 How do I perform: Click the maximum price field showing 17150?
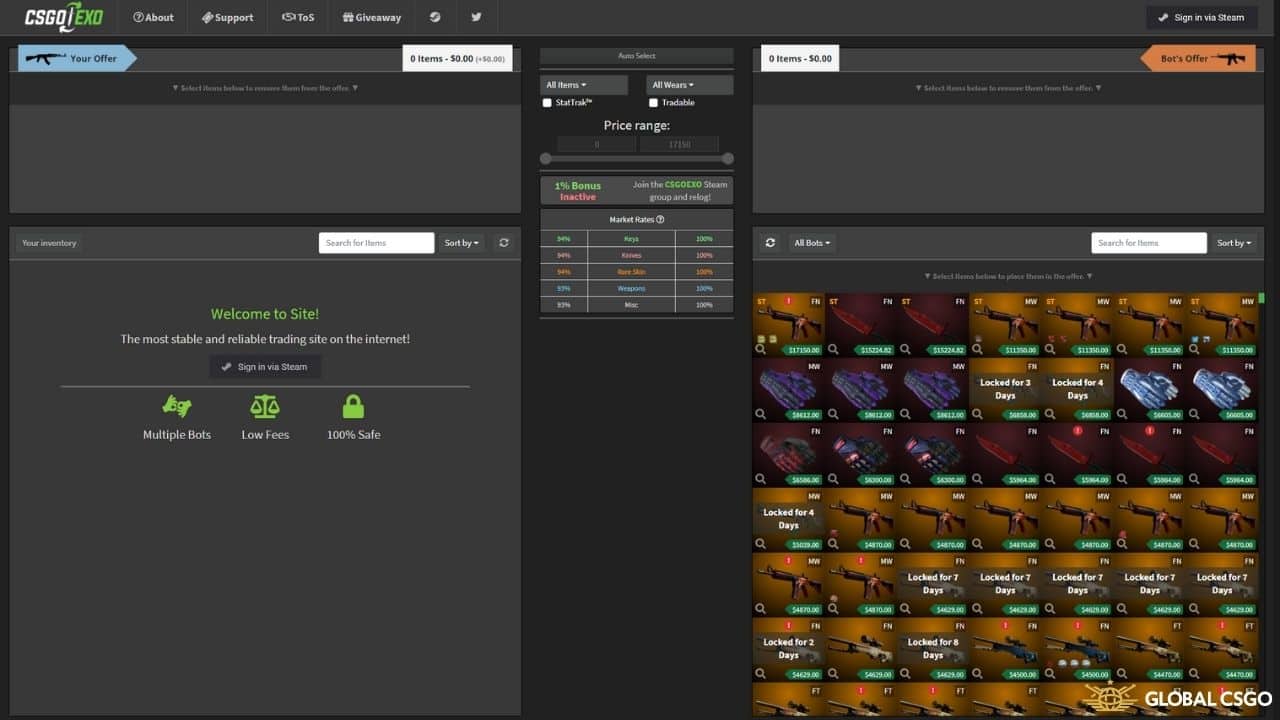click(679, 145)
